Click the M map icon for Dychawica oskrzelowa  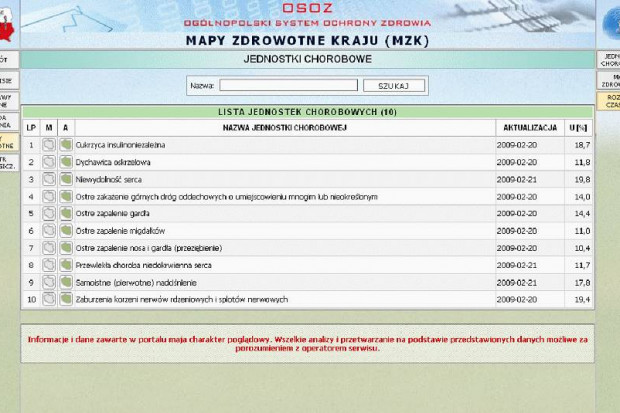[x=49, y=162]
